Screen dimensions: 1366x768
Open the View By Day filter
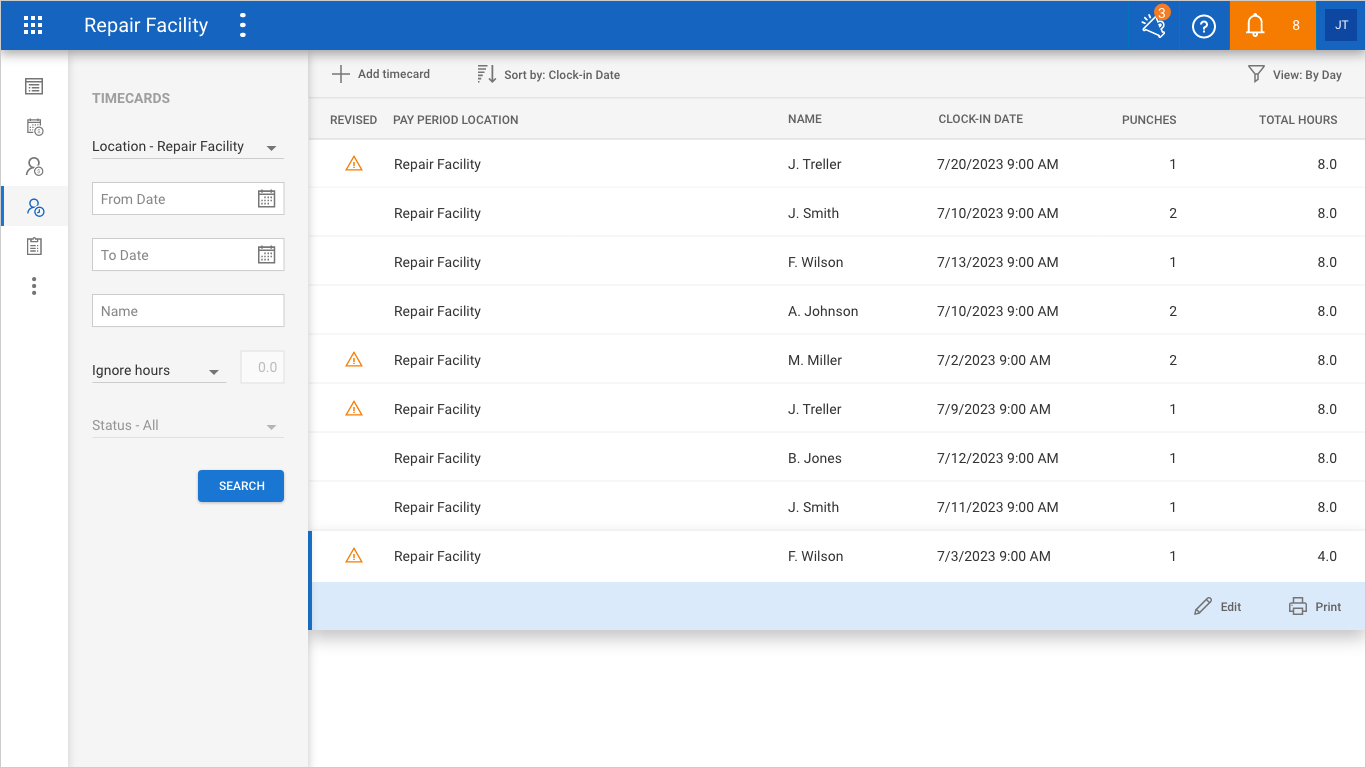1294,74
